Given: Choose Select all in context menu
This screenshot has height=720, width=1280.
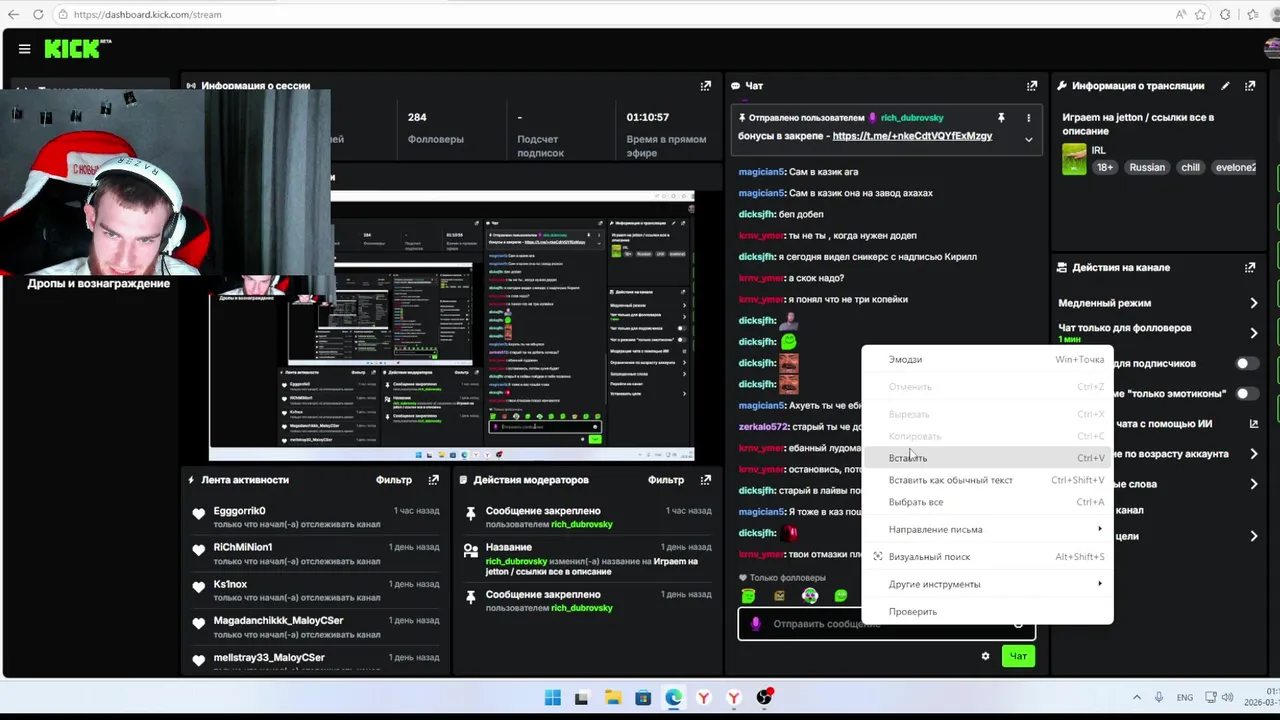Looking at the screenshot, I should pyautogui.click(x=987, y=502).
